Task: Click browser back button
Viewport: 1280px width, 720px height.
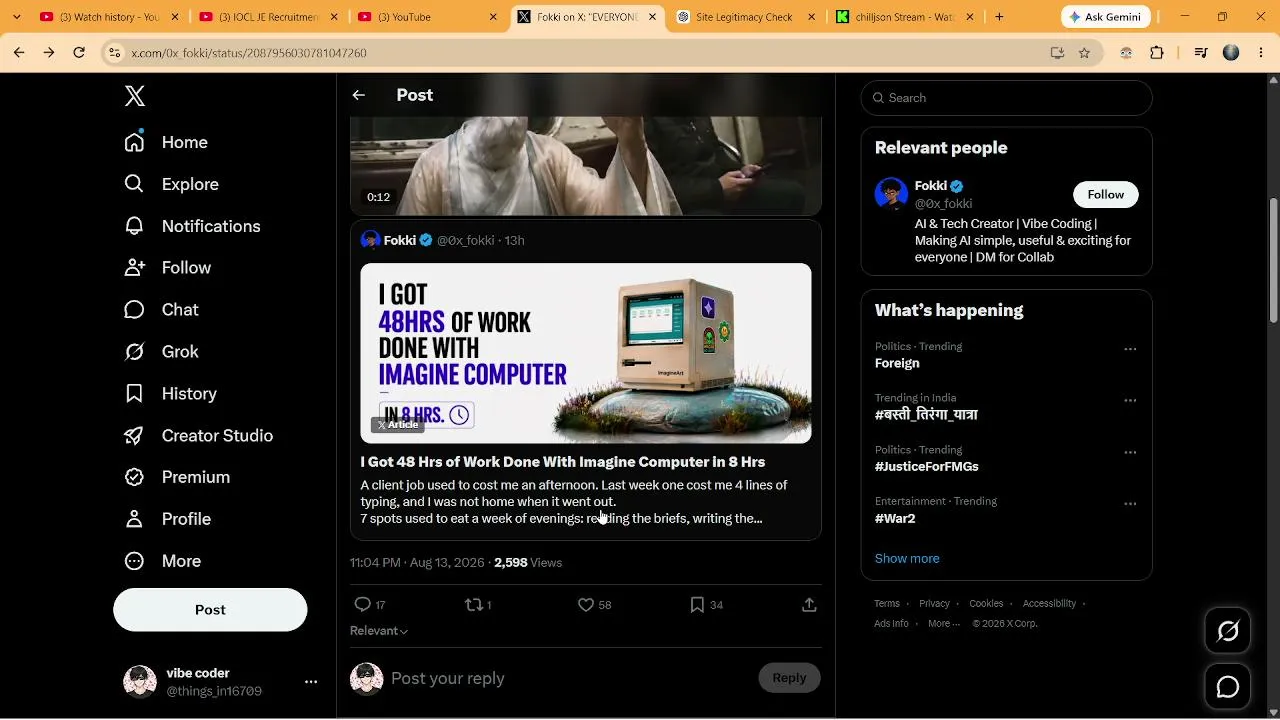Action: 18,53
